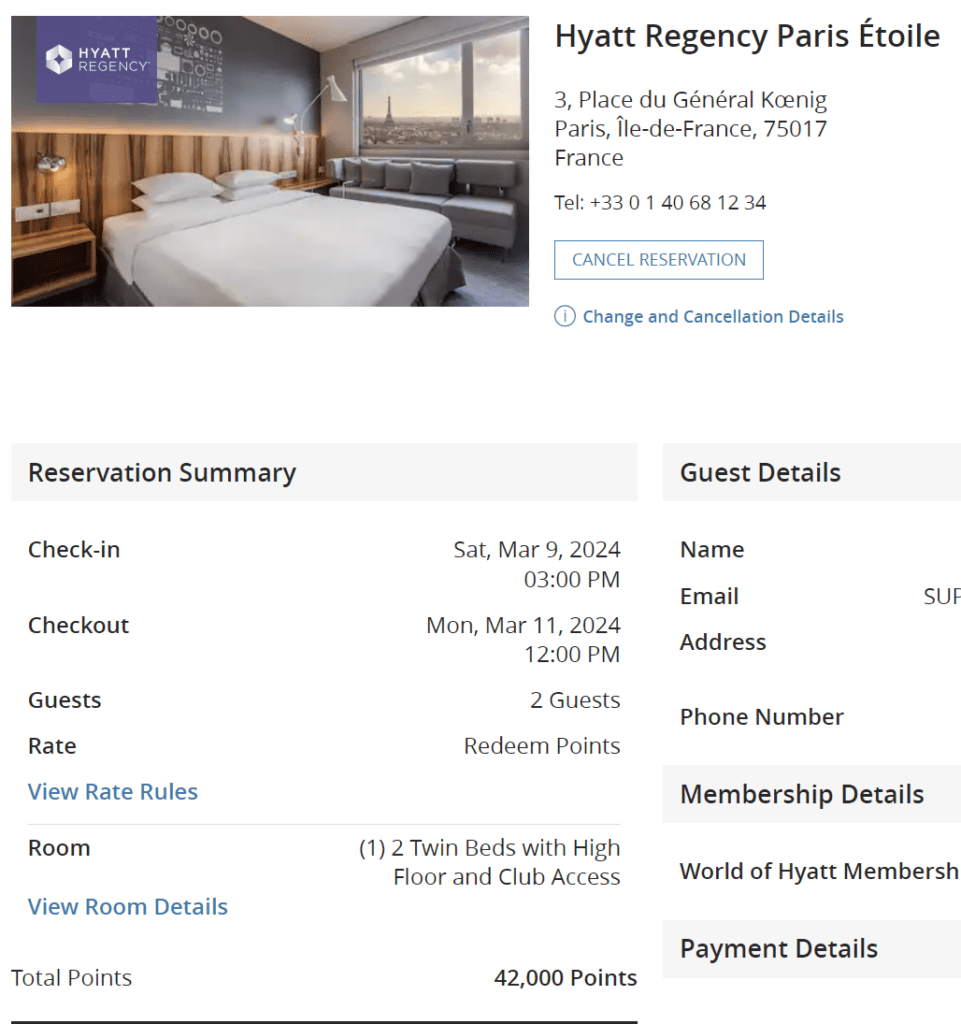Screen dimensions: 961x1024
Task: Select the Reservation Summary heading
Action: [162, 473]
